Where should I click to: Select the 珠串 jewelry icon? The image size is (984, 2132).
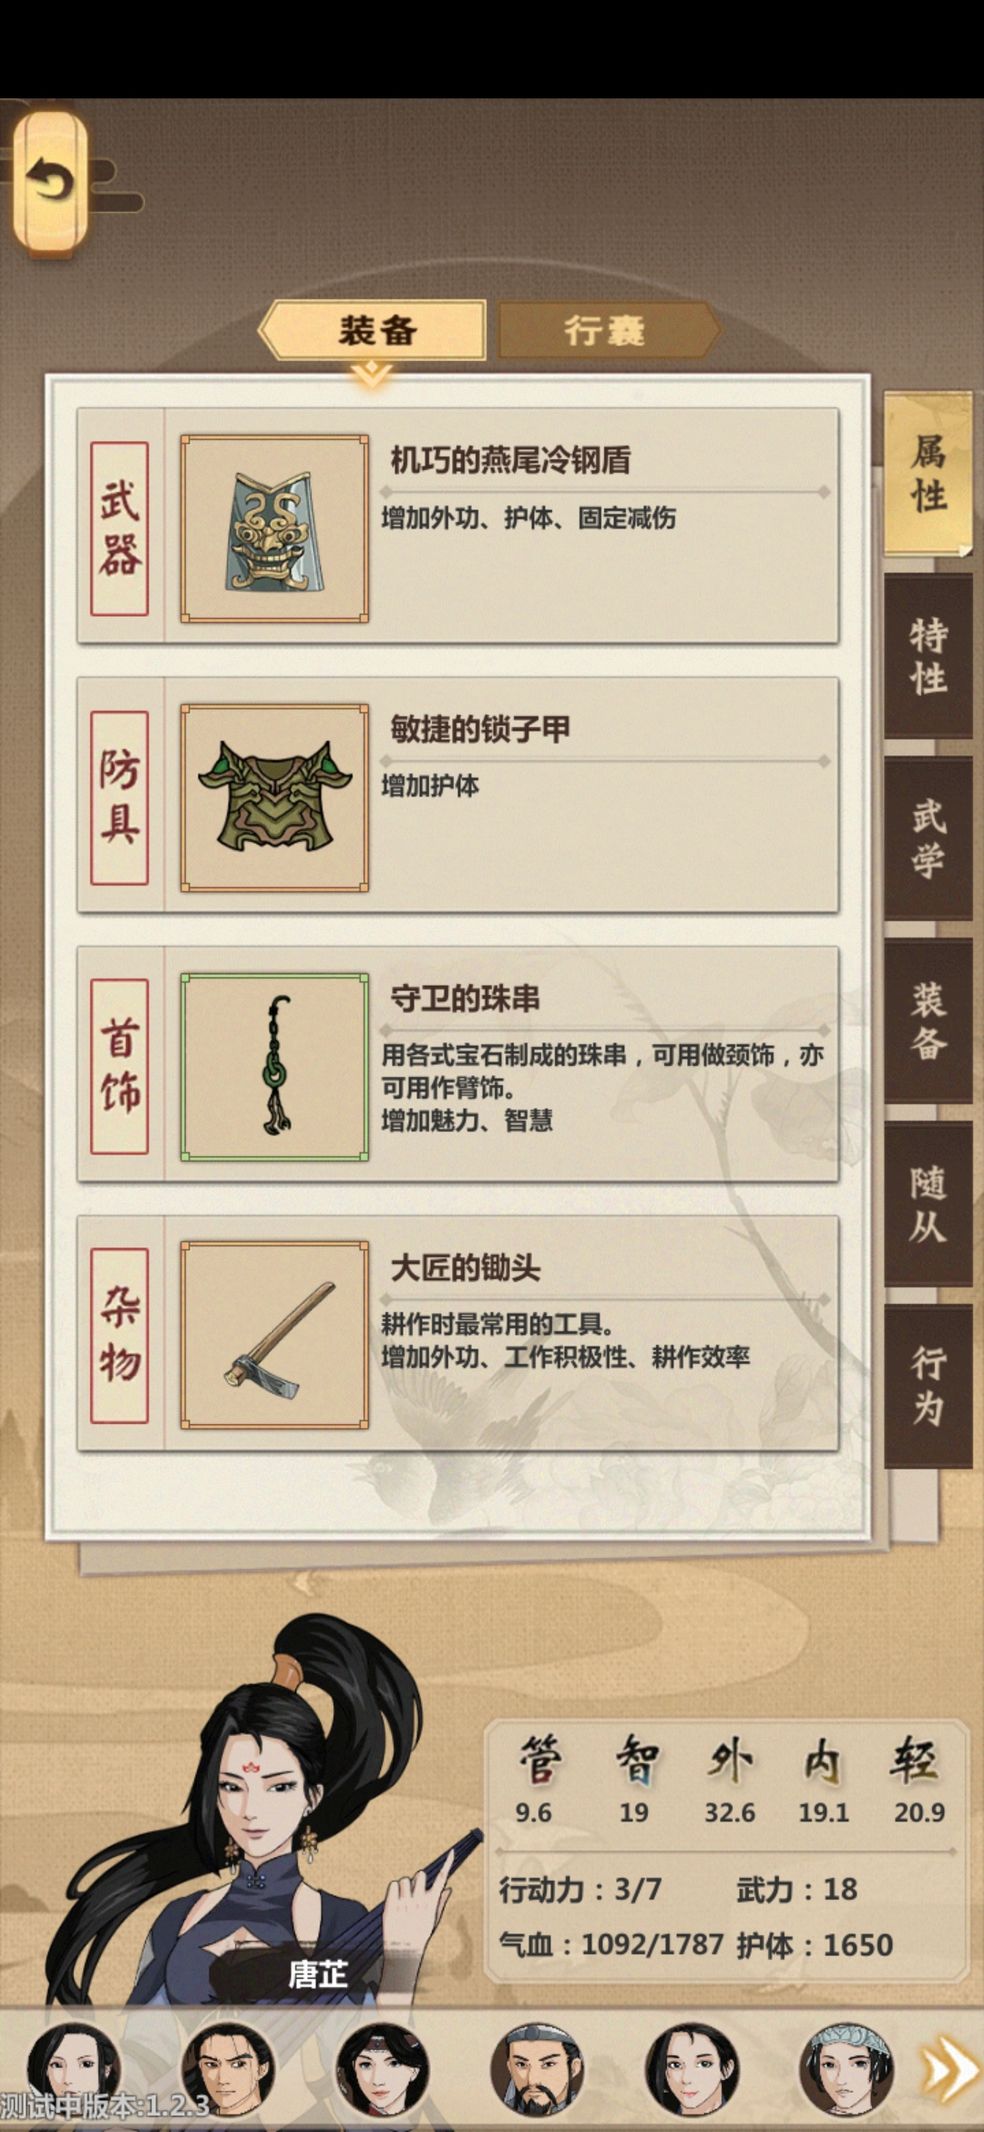click(x=274, y=1067)
